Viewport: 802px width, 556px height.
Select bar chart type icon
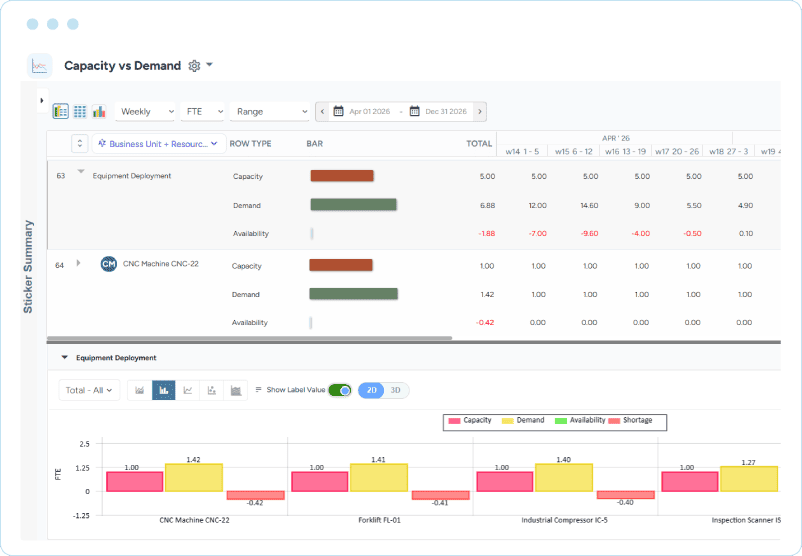click(x=164, y=390)
